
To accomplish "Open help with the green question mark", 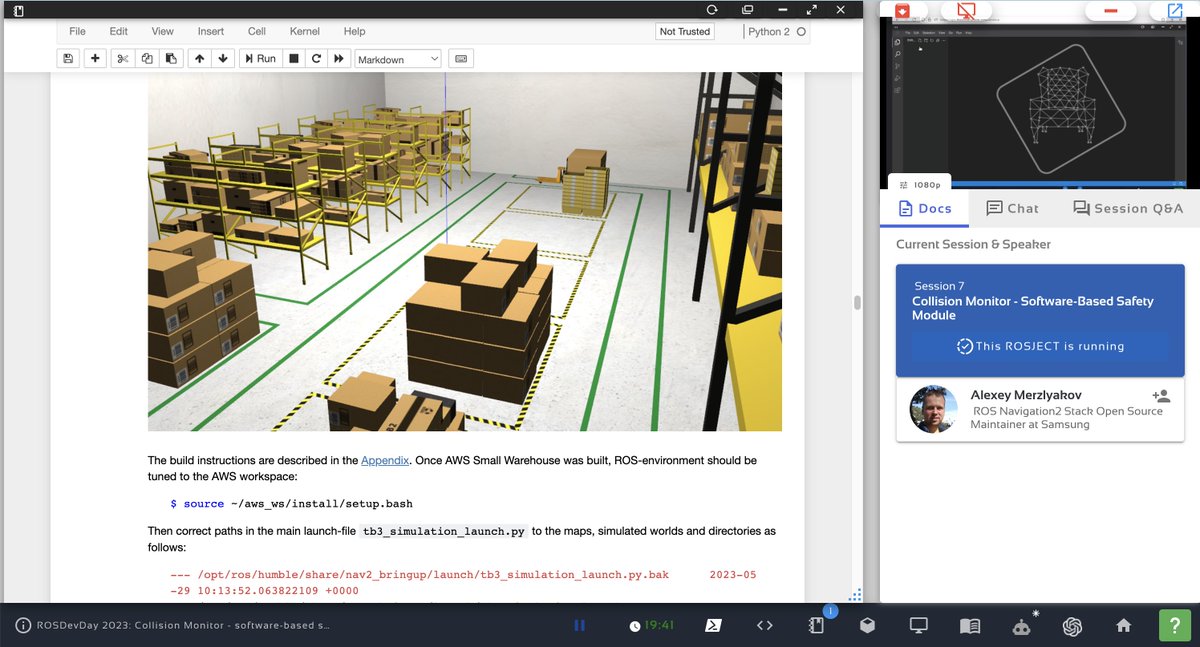I will click(1174, 625).
